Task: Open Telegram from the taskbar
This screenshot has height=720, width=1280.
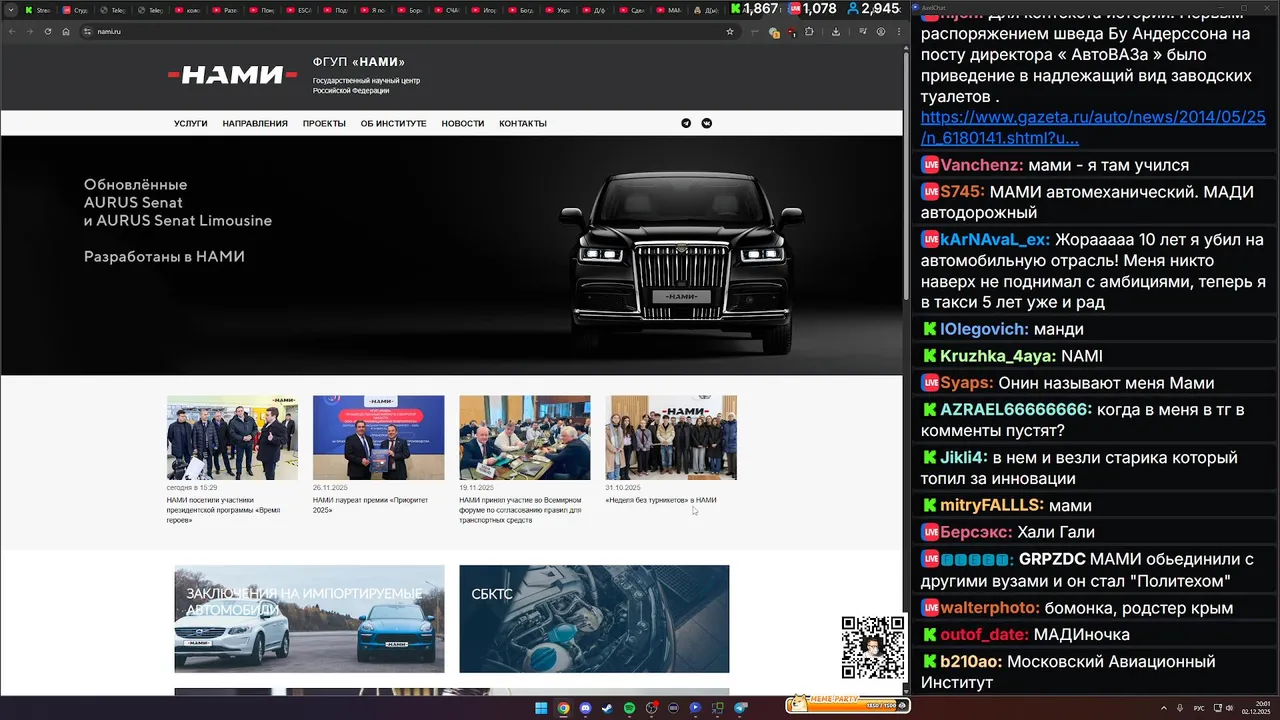Action: tap(741, 708)
